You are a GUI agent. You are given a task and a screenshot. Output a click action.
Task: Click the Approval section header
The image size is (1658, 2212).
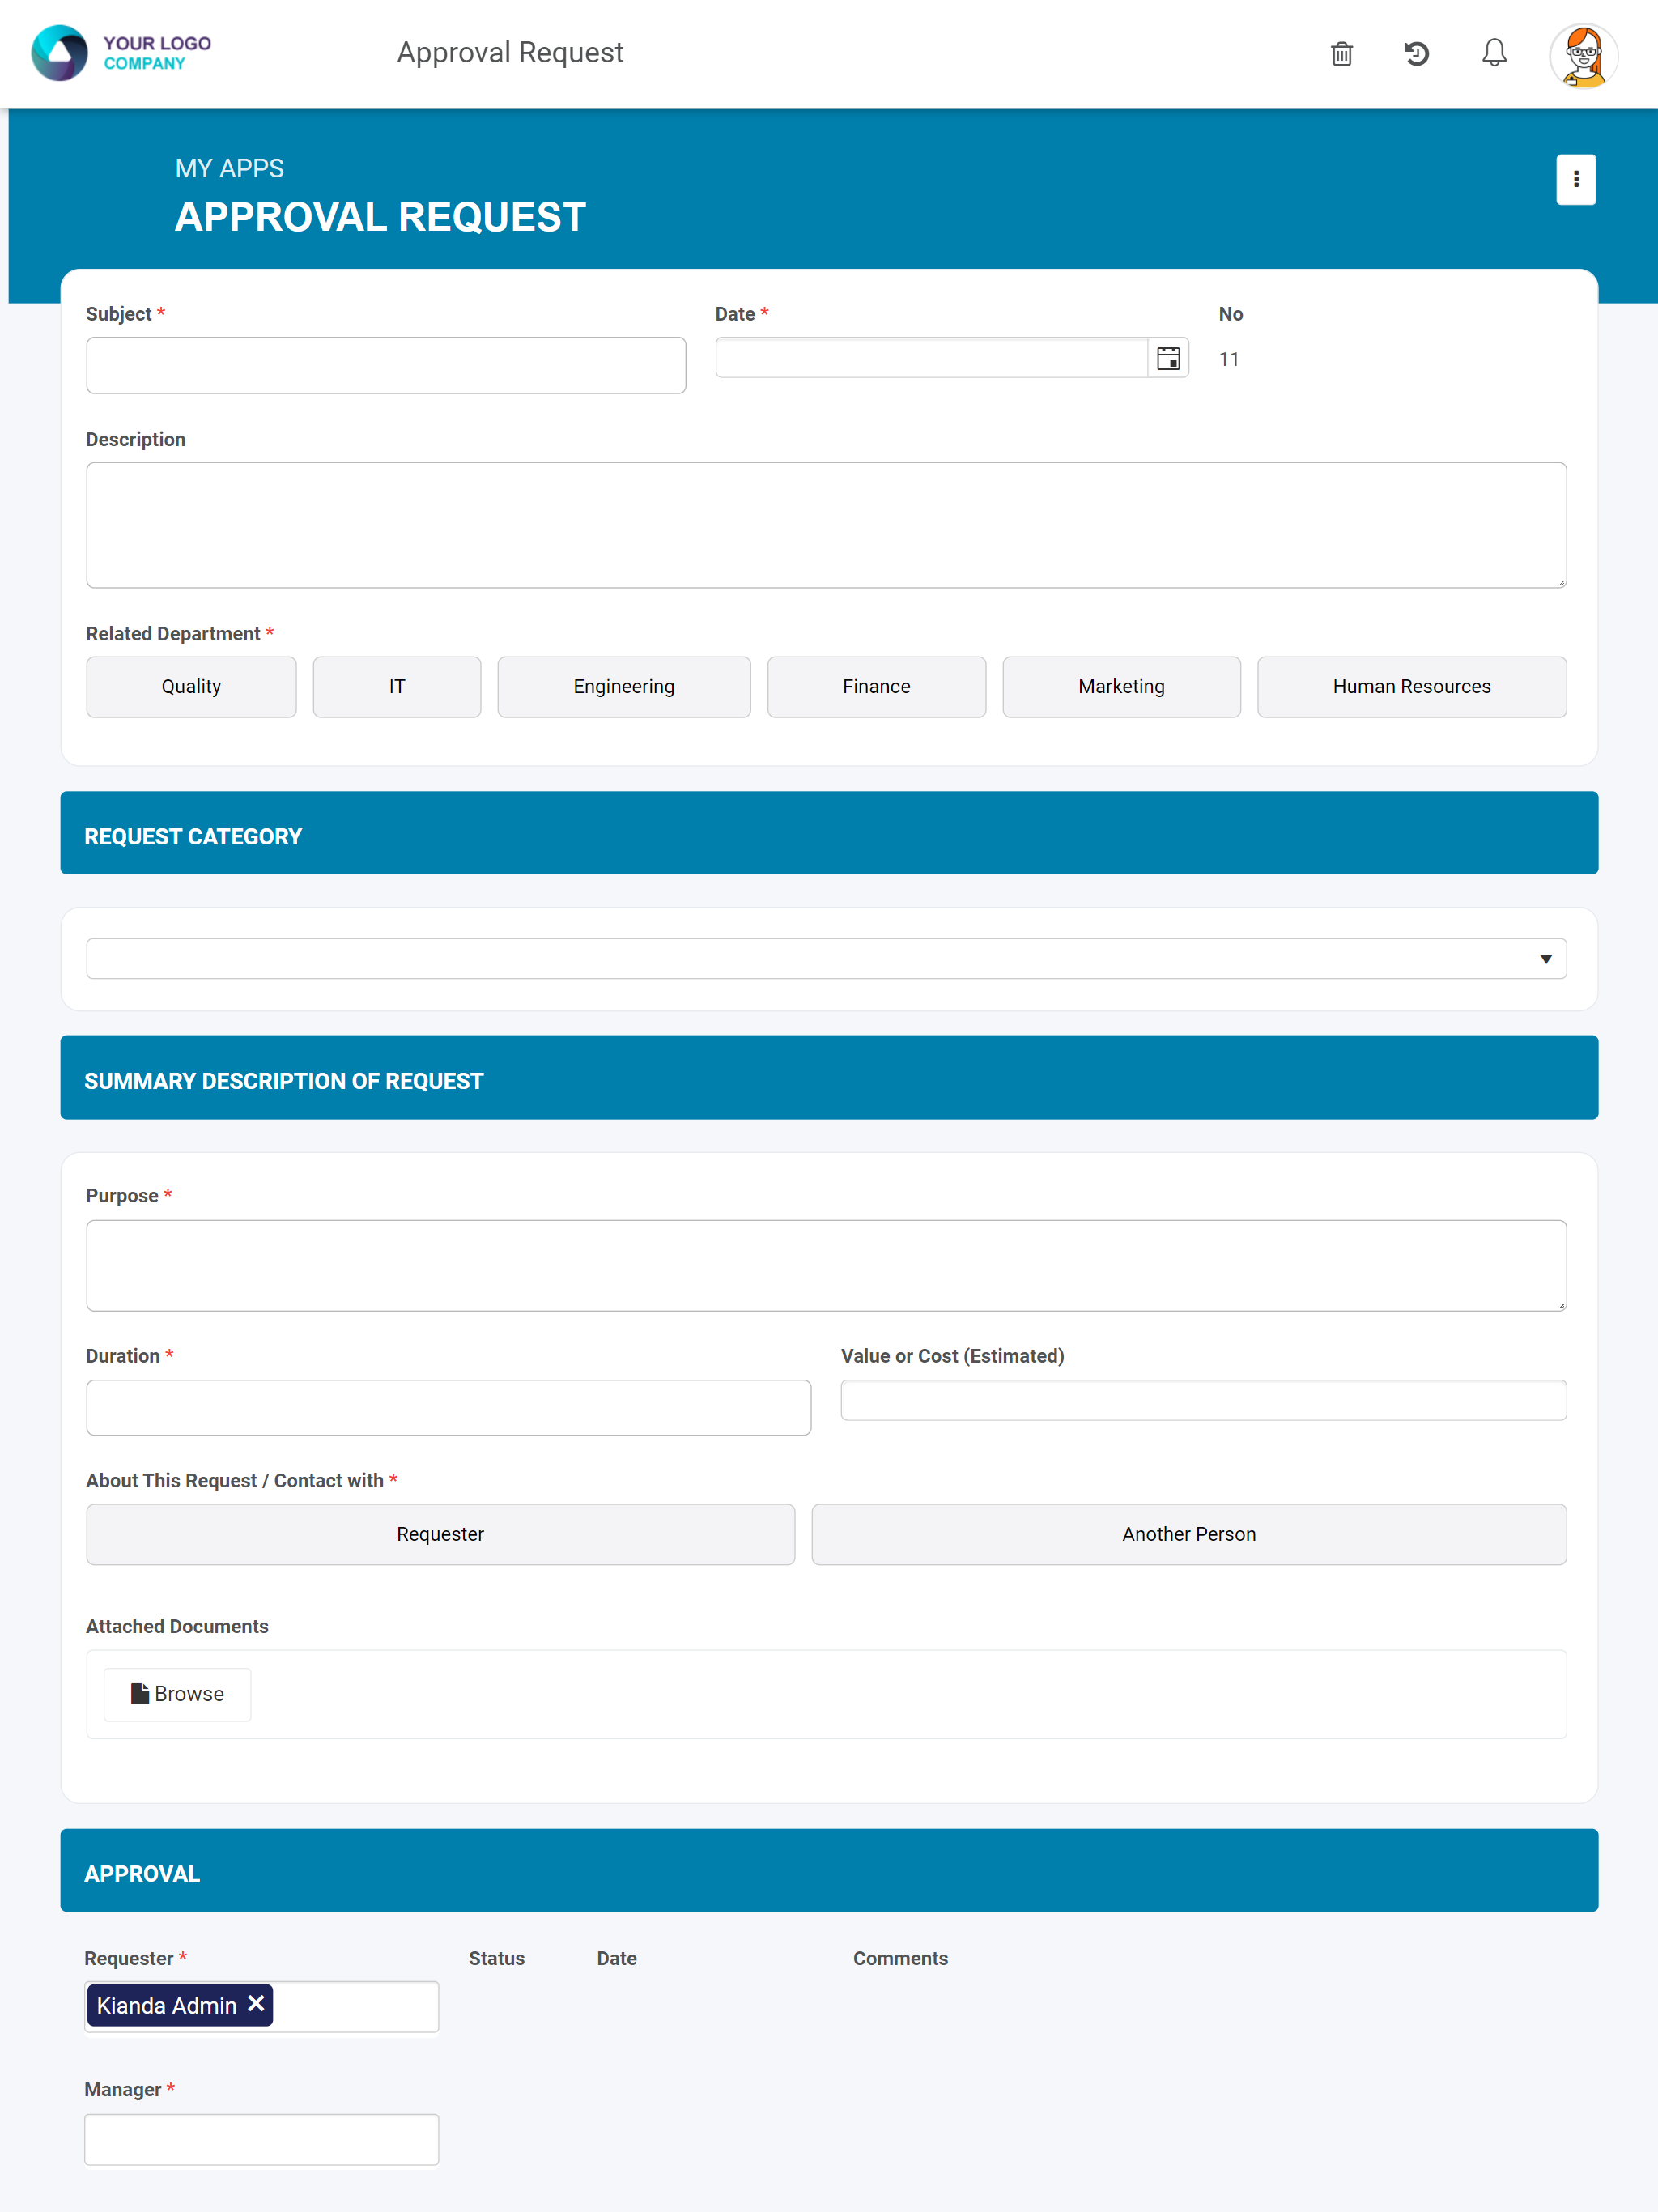[x=828, y=1870]
